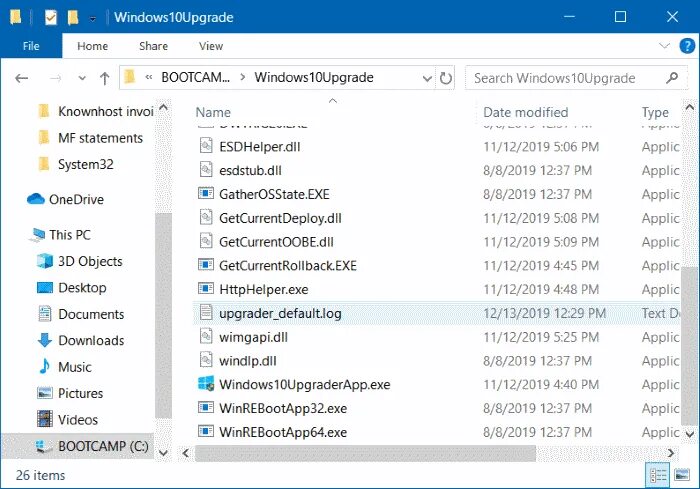Sort by the Type column header
Screen dimensions: 700x489
(x=655, y=113)
